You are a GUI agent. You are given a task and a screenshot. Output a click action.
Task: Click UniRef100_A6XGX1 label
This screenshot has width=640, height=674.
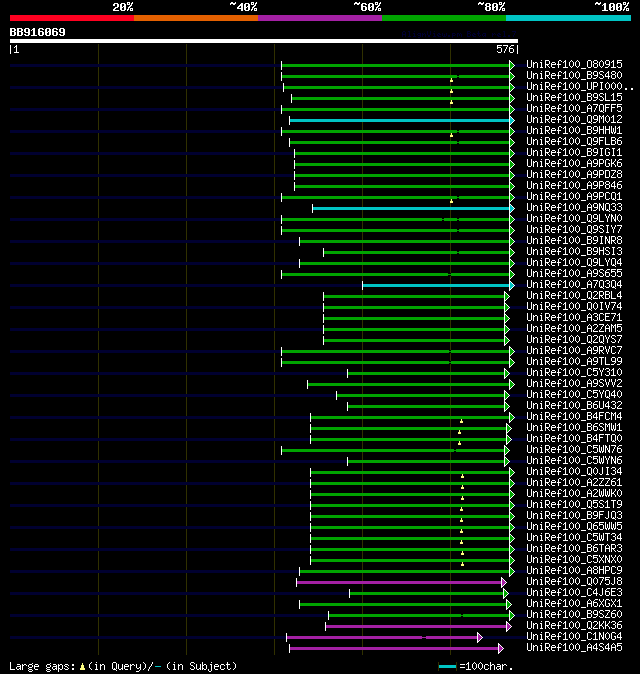(x=574, y=604)
